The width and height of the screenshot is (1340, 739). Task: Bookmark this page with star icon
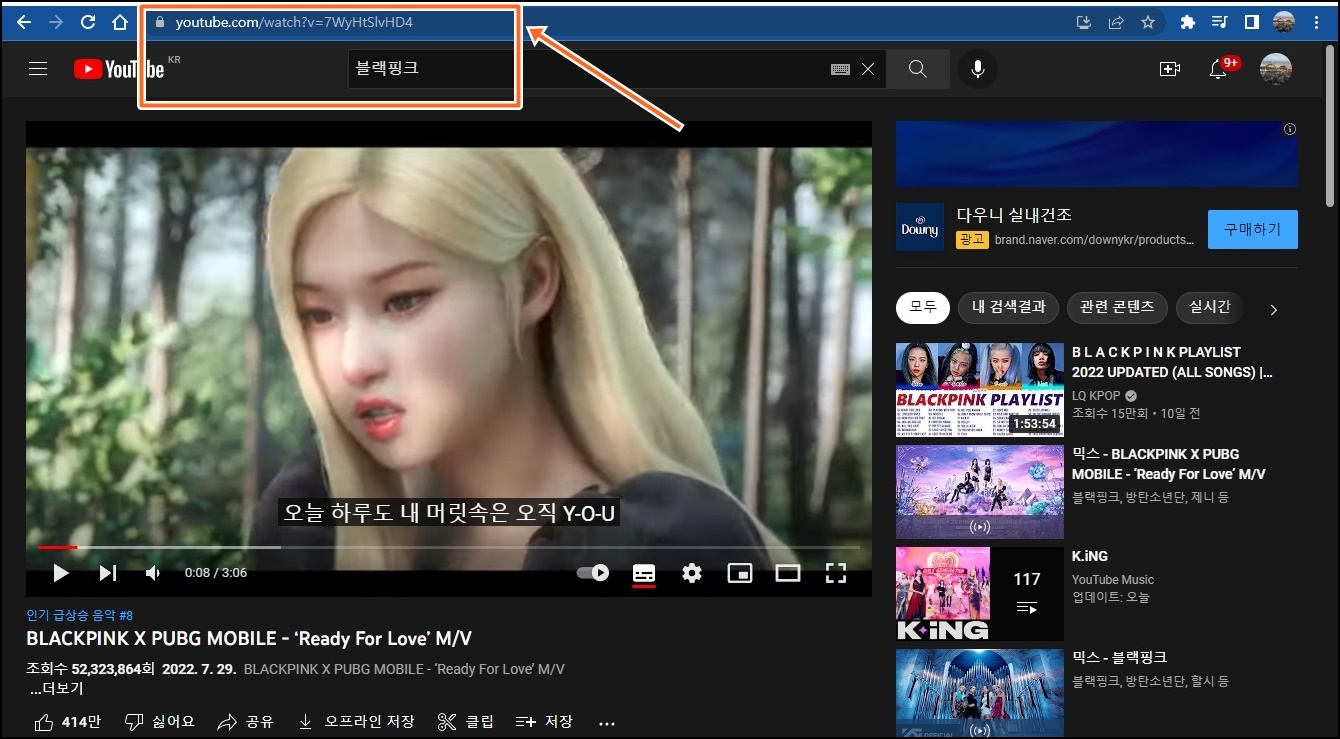1148,22
